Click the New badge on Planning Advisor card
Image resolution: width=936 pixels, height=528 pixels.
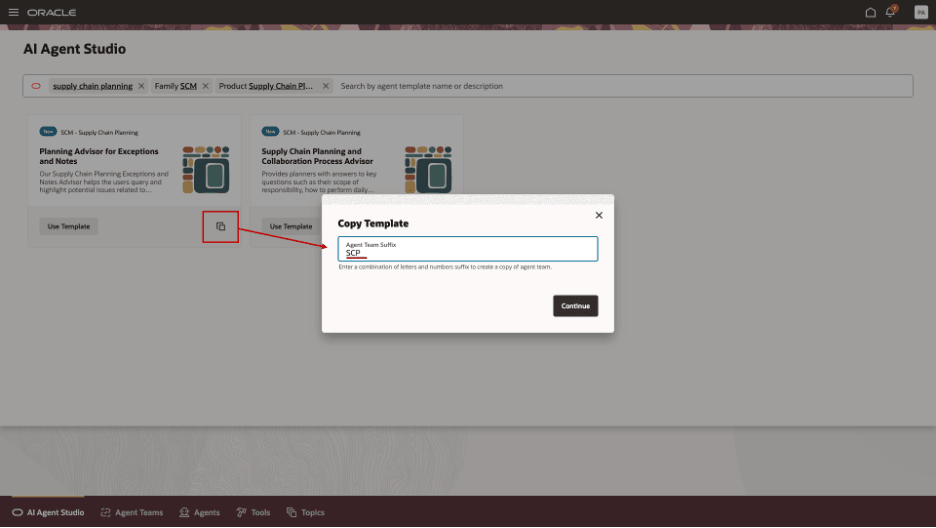pos(48,131)
